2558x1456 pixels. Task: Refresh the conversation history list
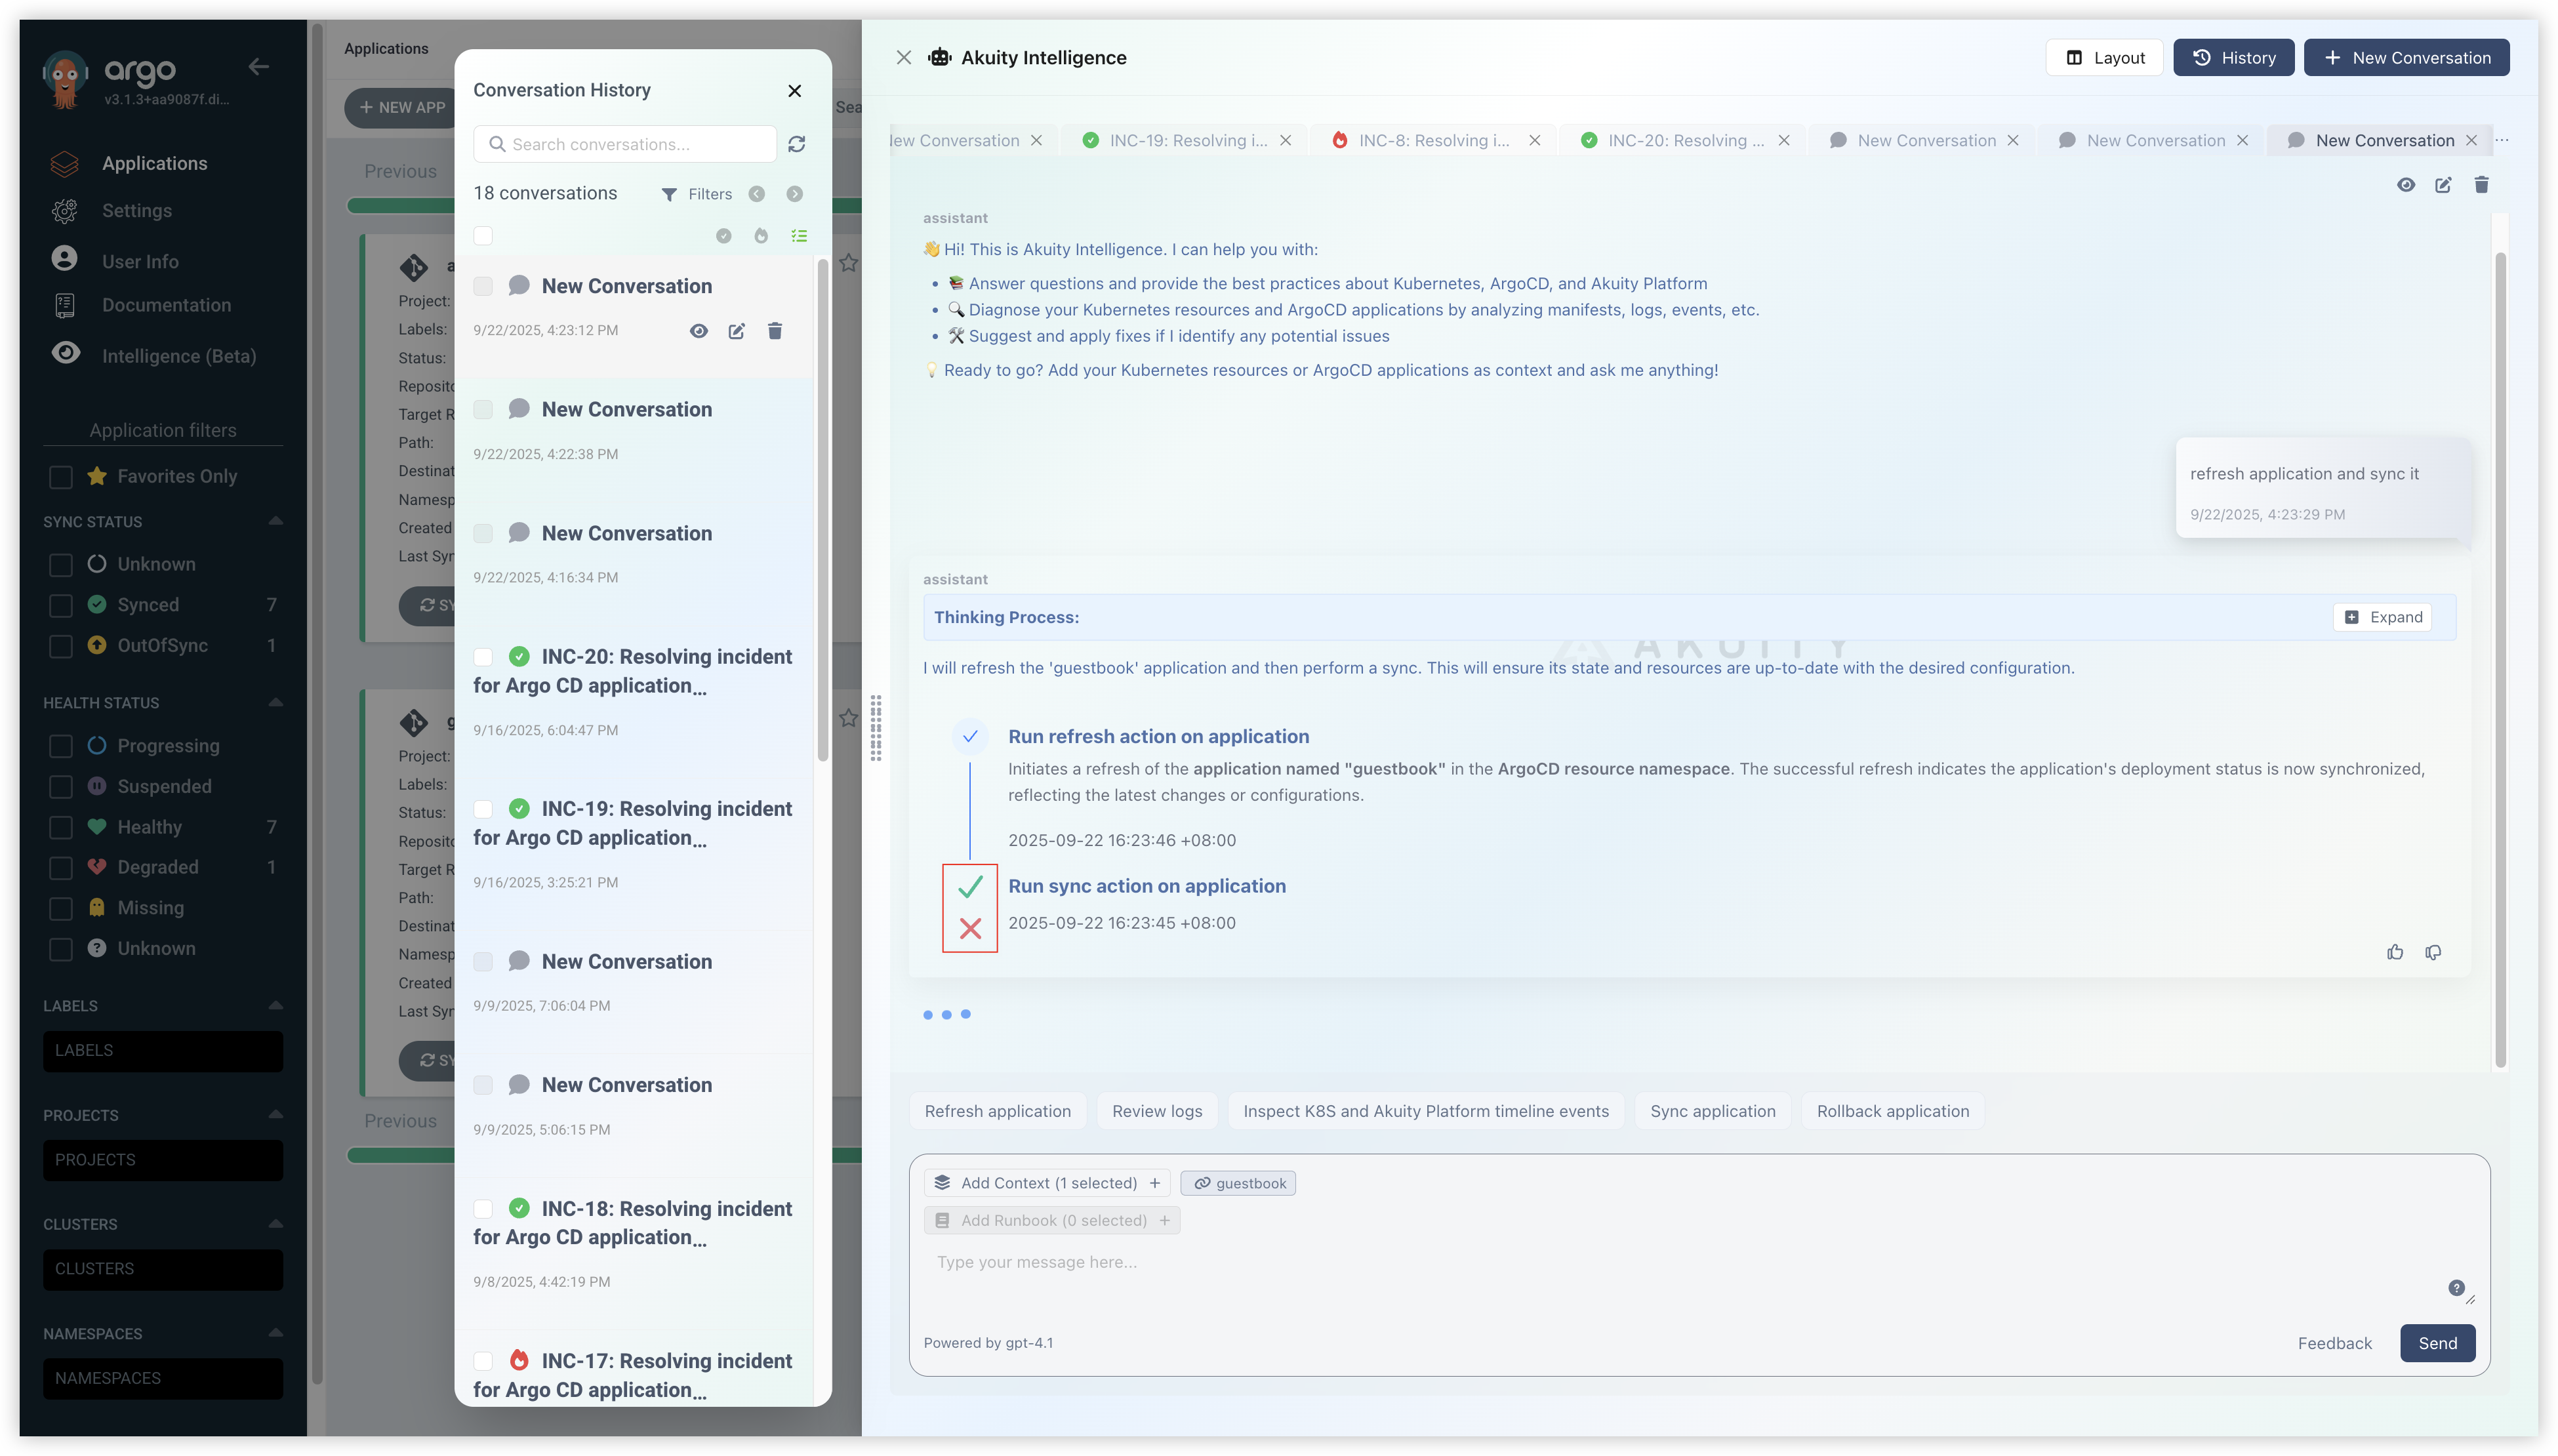pos(796,144)
